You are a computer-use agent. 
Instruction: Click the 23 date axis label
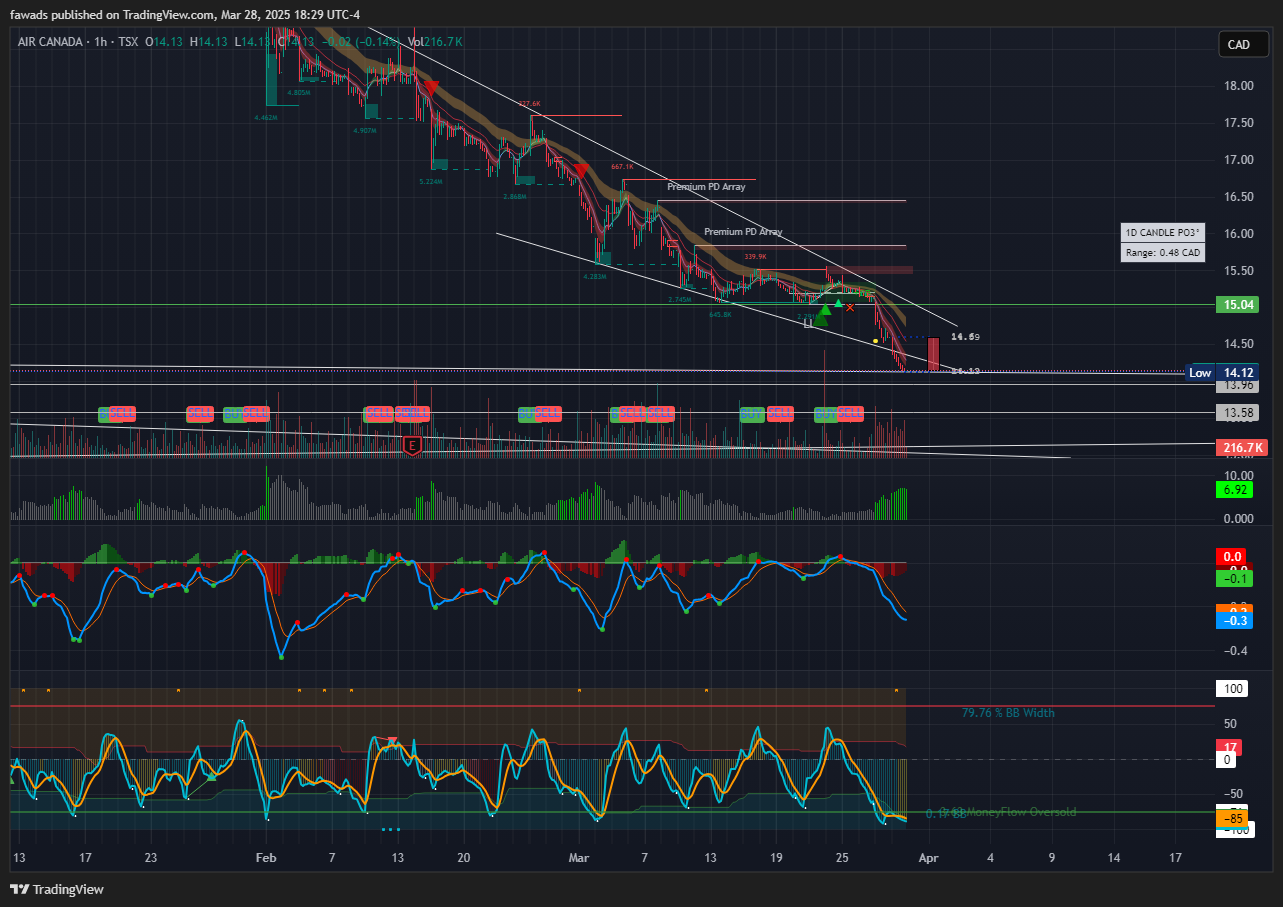point(150,858)
